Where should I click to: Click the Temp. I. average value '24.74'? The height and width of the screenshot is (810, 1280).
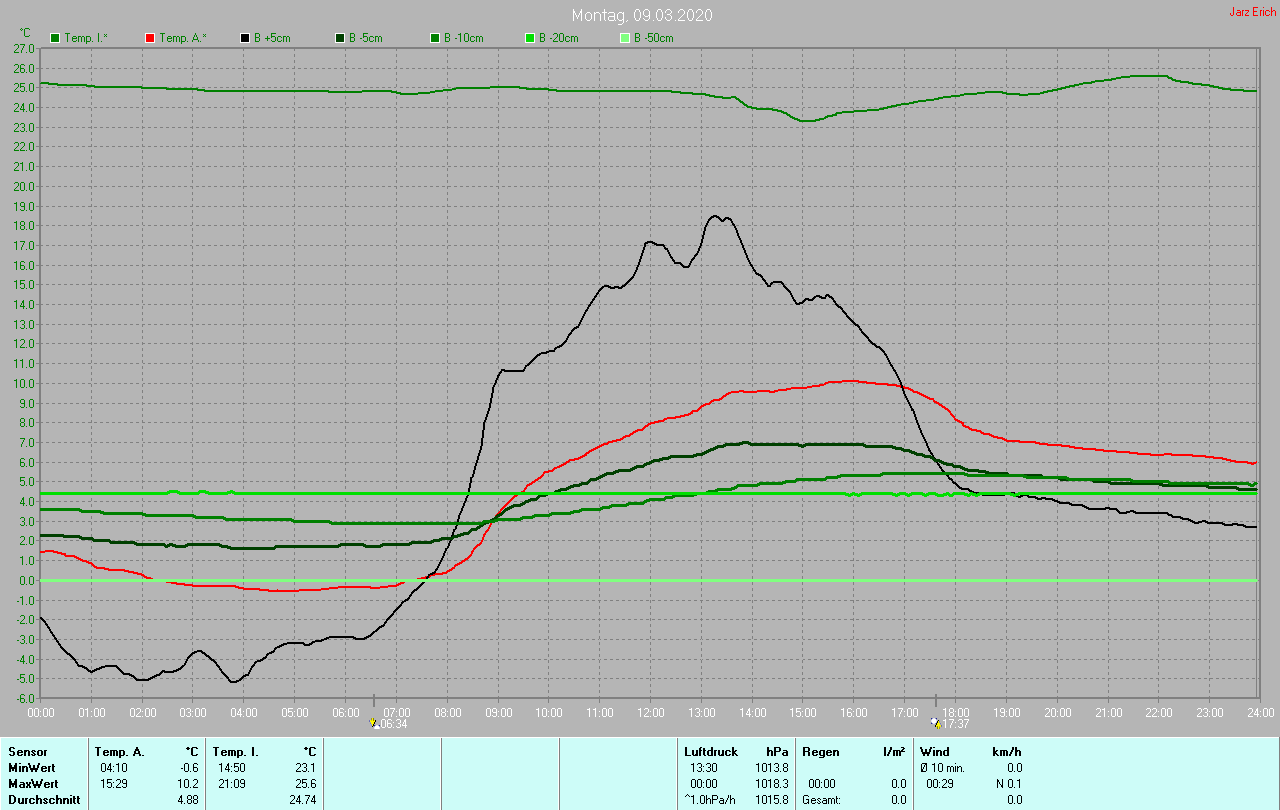[x=302, y=800]
